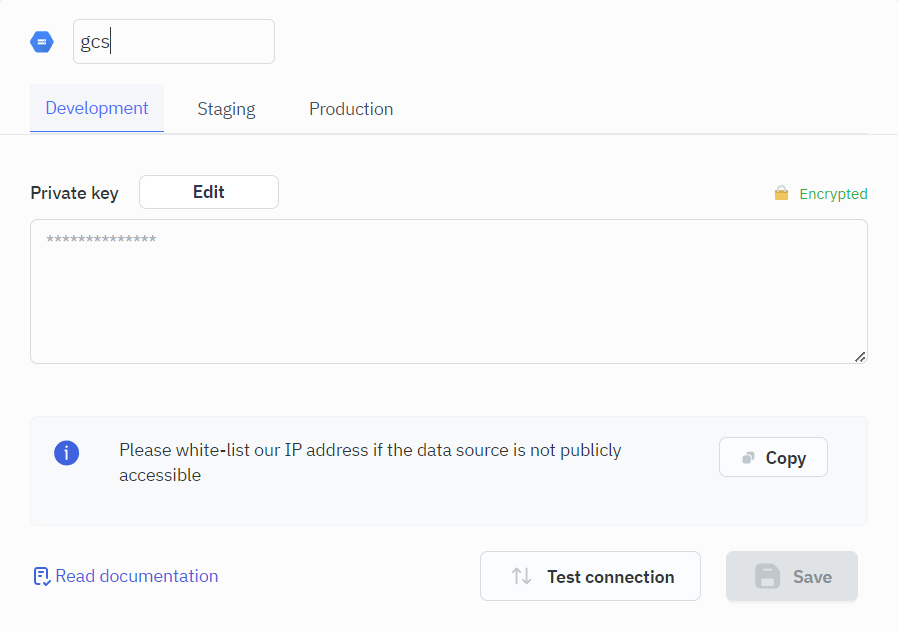Image resolution: width=898 pixels, height=631 pixels.
Task: Click the up-down arrows icon in Test connection
Action: coord(521,576)
